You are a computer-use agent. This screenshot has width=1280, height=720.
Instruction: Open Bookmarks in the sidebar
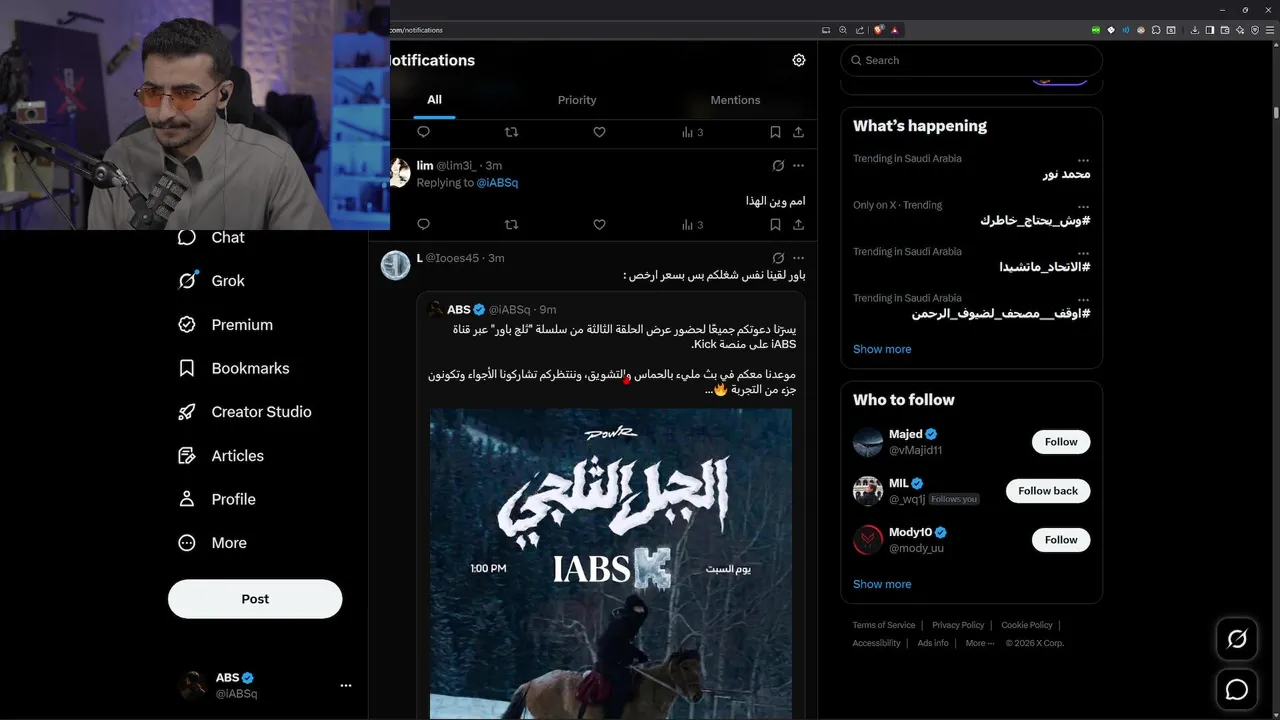pyautogui.click(x=233, y=368)
